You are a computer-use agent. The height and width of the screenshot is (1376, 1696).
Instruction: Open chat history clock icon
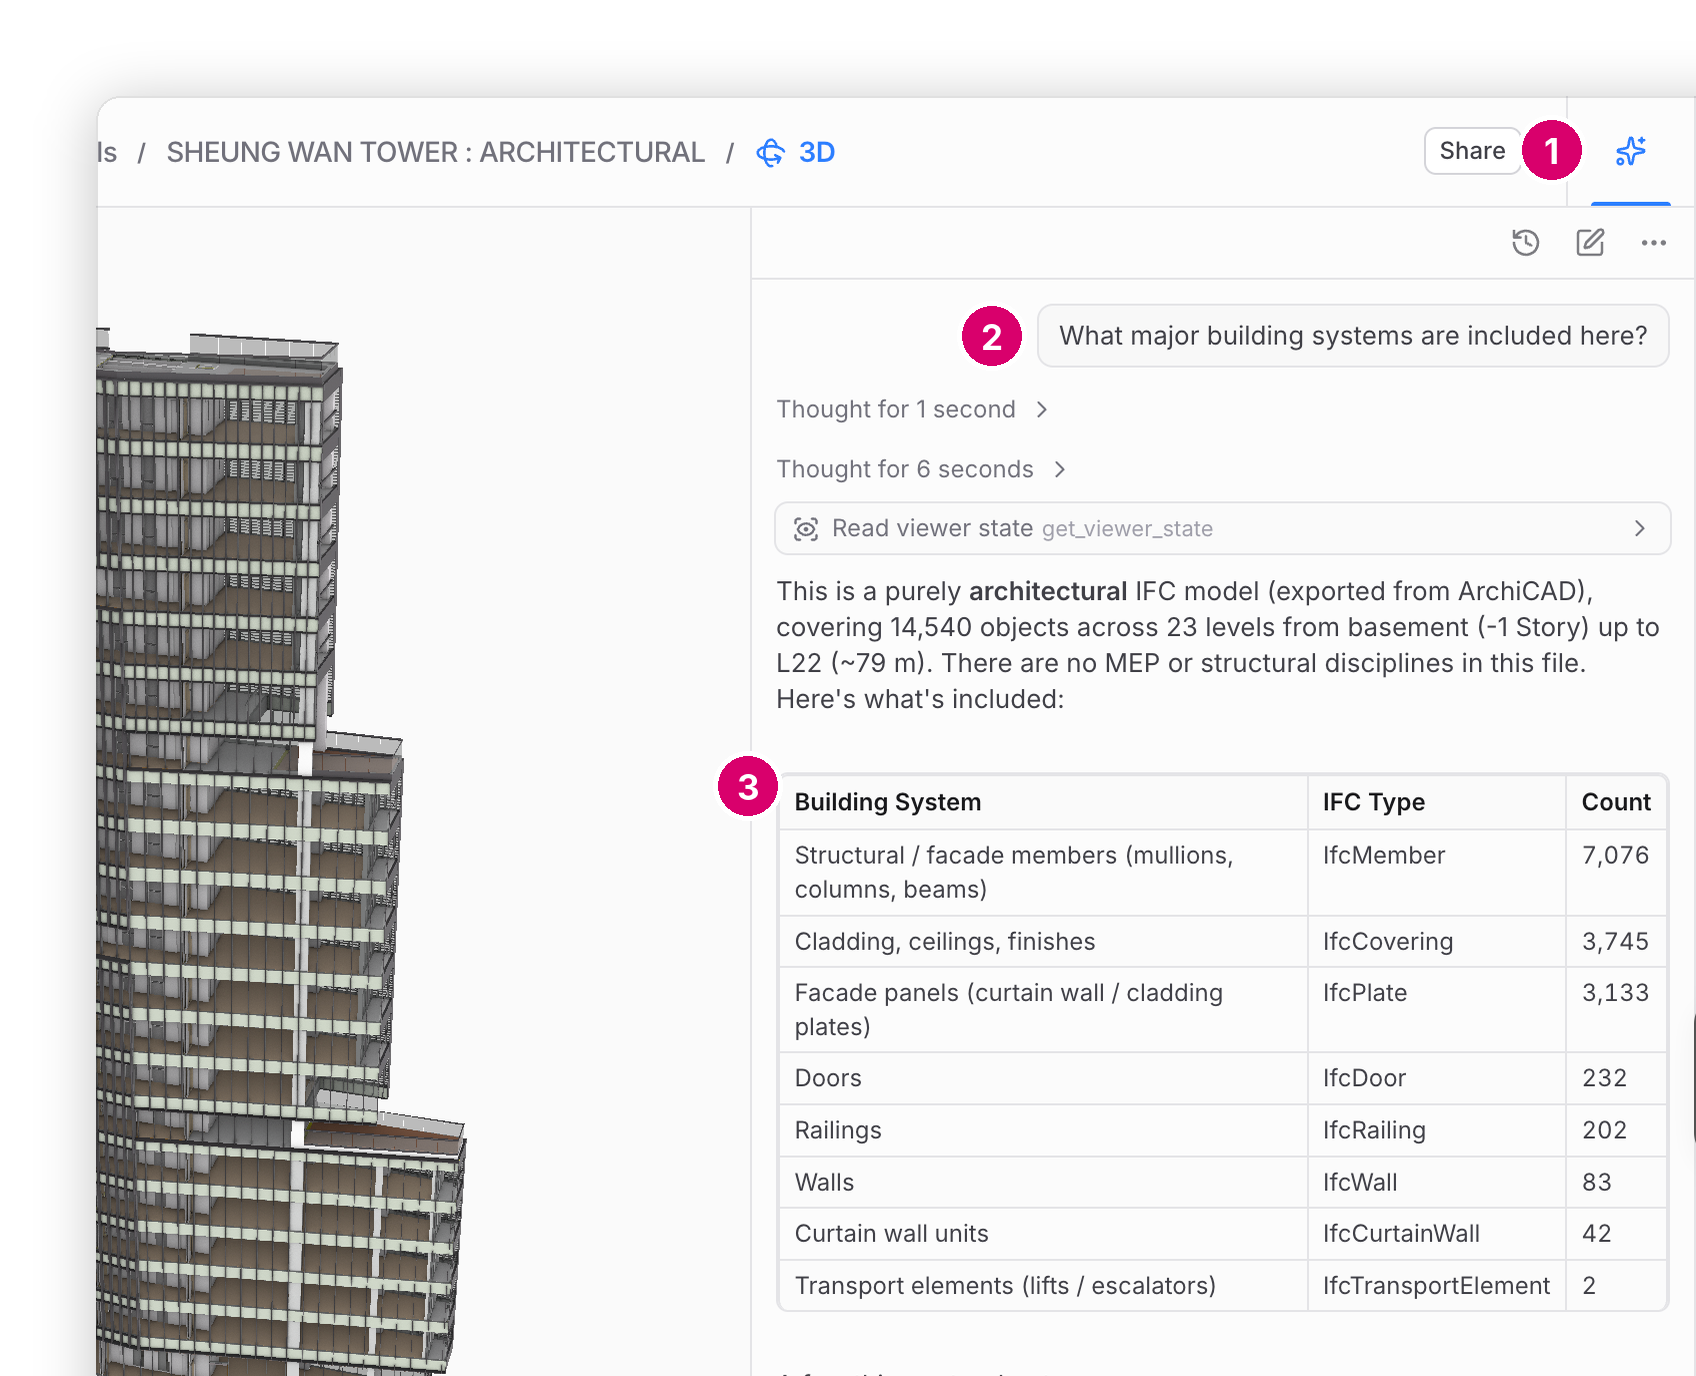pos(1525,243)
